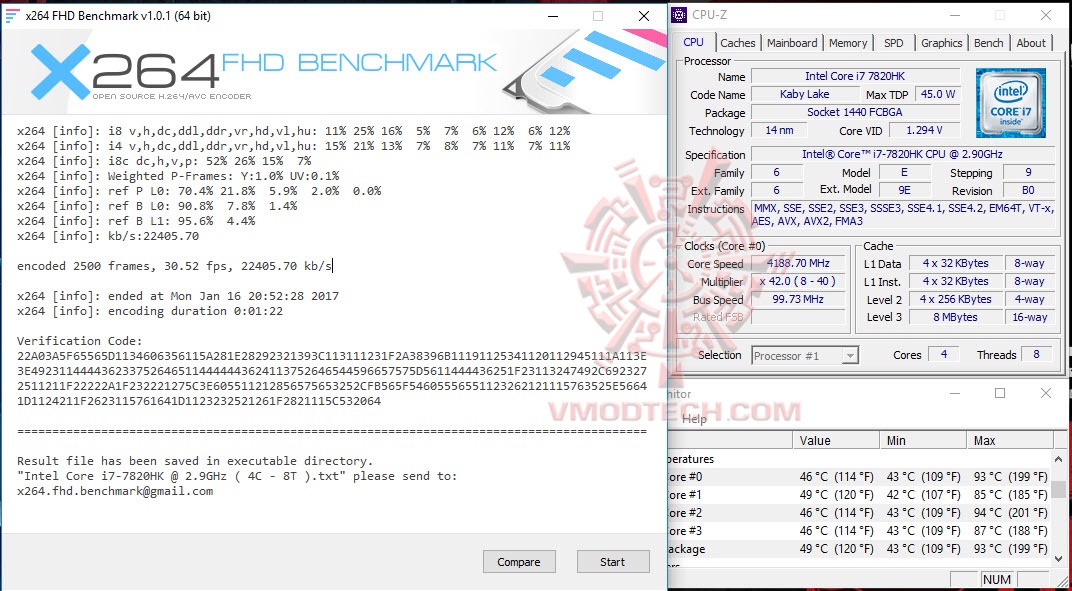The image size is (1072, 591).
Task: Maximize the hardware monitor window
Action: coord(1000,393)
